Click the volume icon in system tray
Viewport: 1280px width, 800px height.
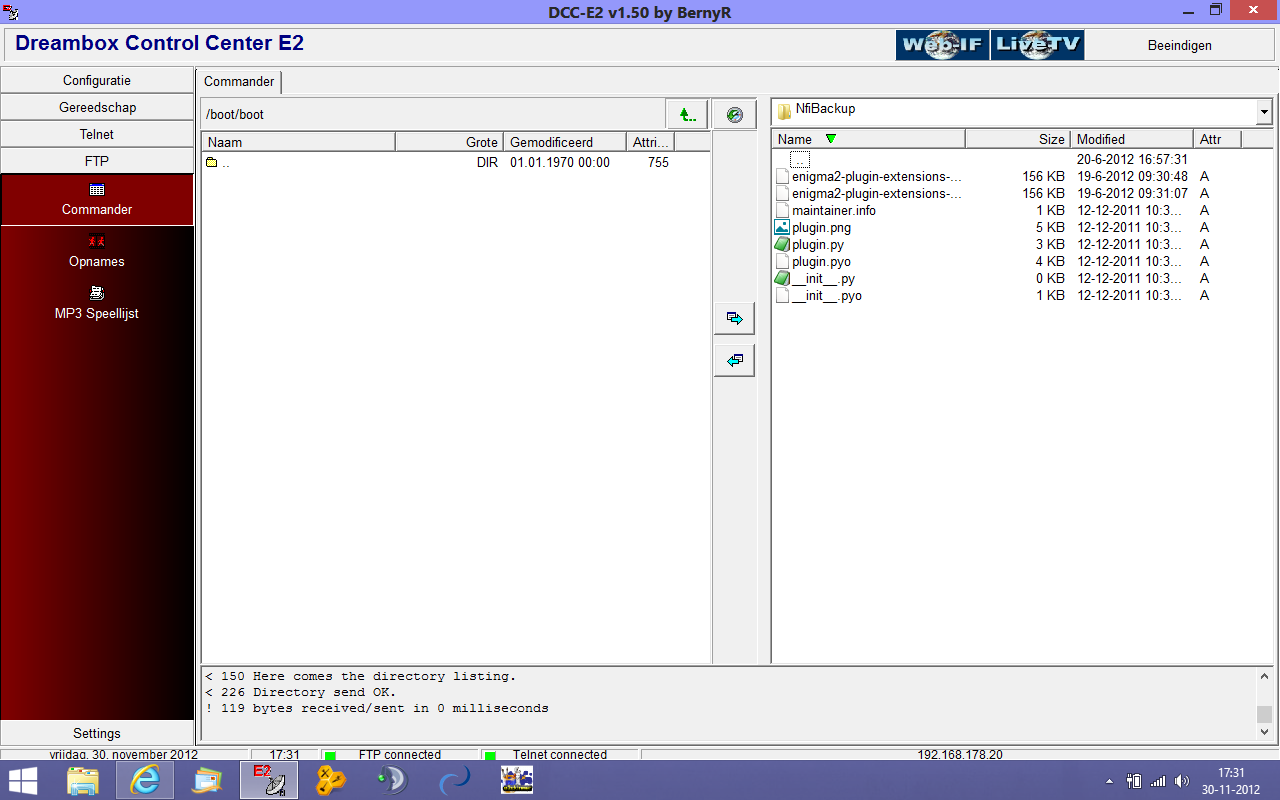pyautogui.click(x=1182, y=781)
